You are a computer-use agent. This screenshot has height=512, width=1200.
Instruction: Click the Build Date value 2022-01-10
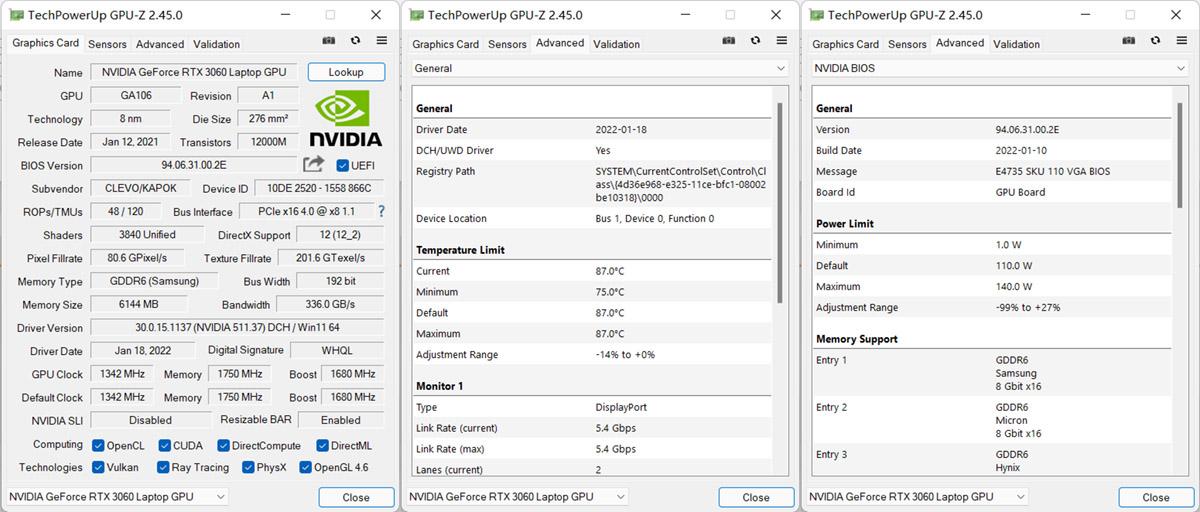[1021, 150]
